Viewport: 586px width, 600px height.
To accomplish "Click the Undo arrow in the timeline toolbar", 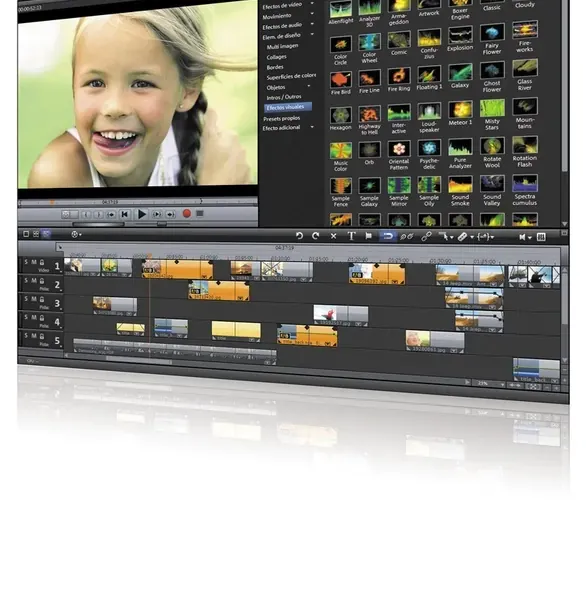I will 299,236.
